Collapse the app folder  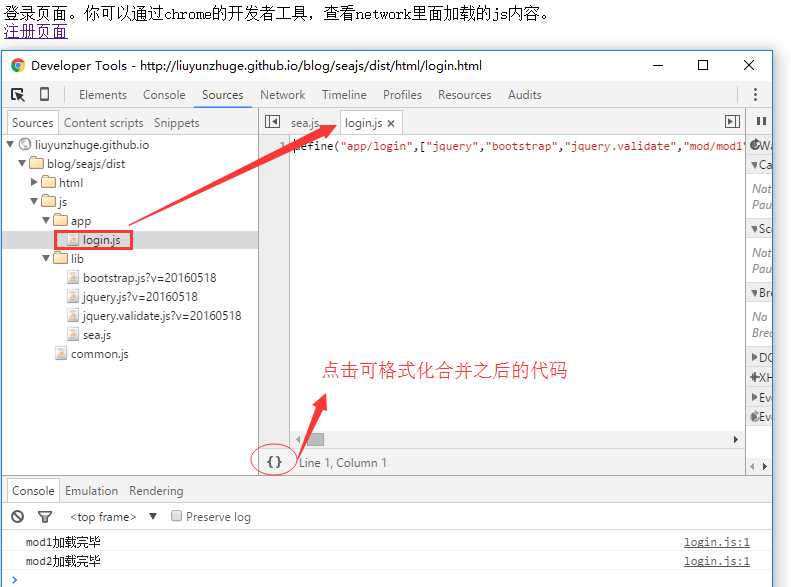pos(46,220)
